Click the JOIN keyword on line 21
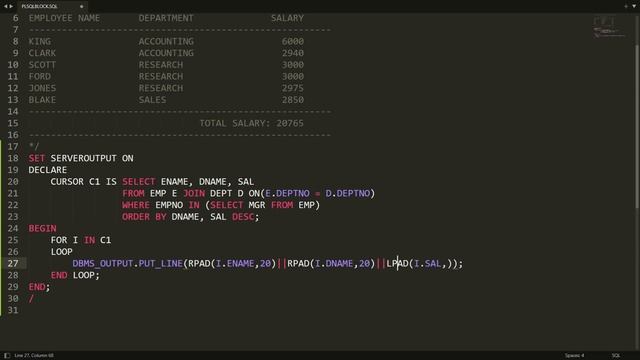The width and height of the screenshot is (640, 360). [x=194, y=193]
